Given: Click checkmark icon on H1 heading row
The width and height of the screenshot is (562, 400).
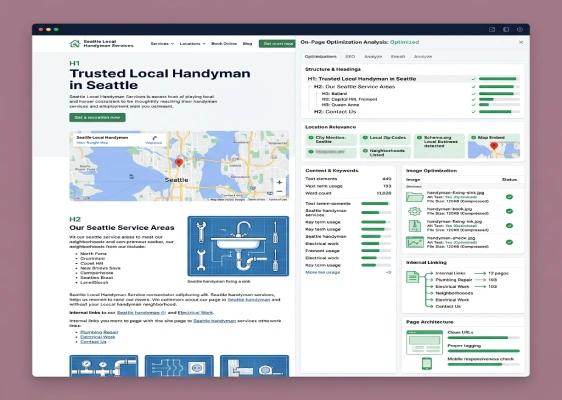Looking at the screenshot, I should (473, 79).
